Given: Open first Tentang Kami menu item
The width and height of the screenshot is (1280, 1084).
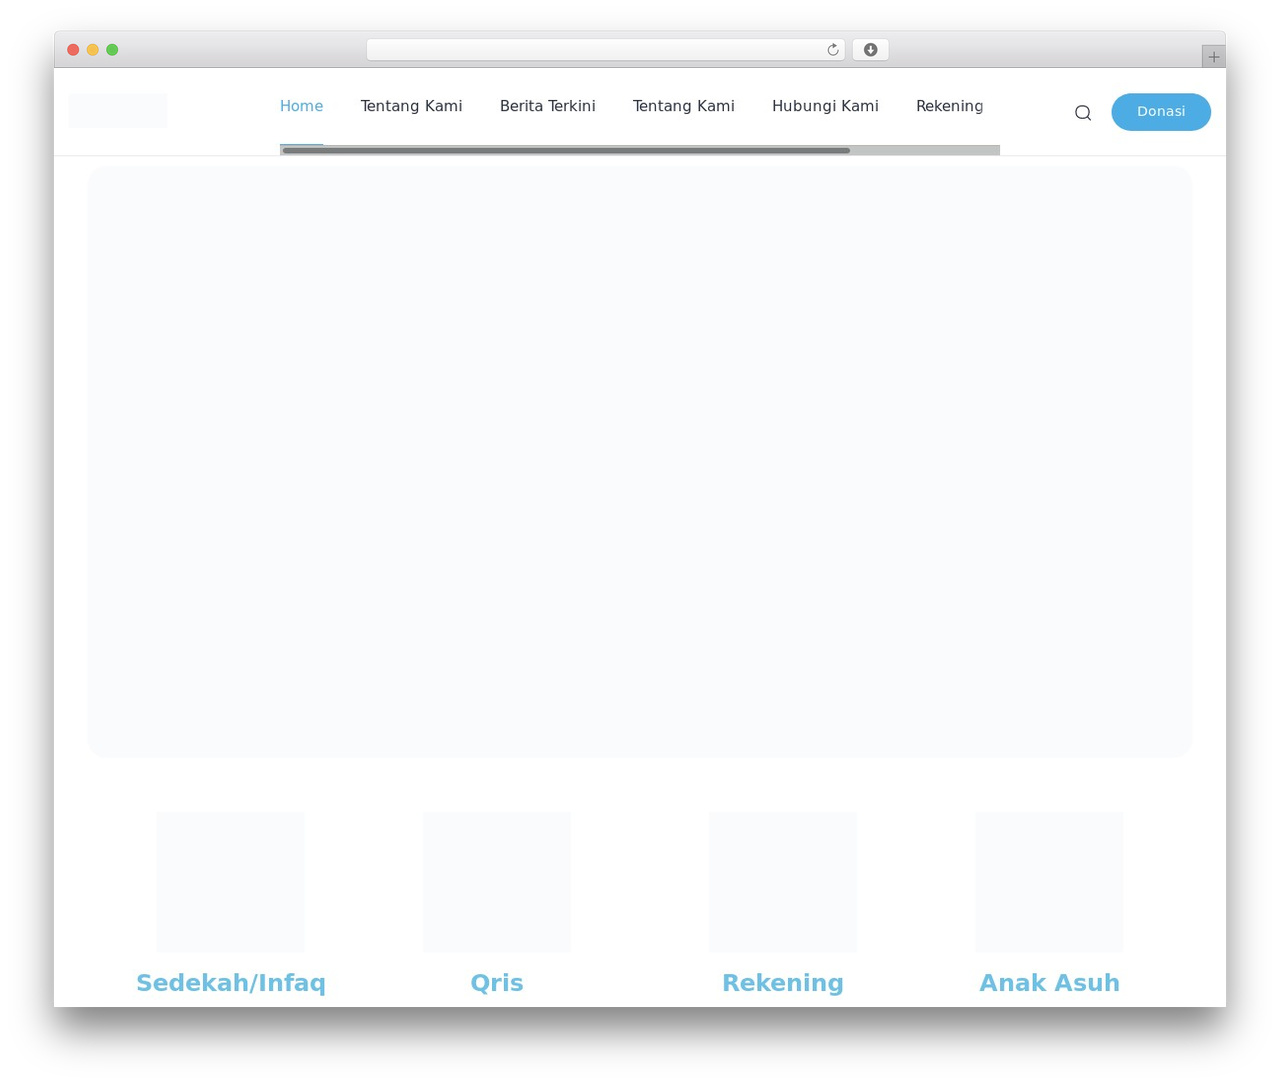Looking at the screenshot, I should coord(411,106).
